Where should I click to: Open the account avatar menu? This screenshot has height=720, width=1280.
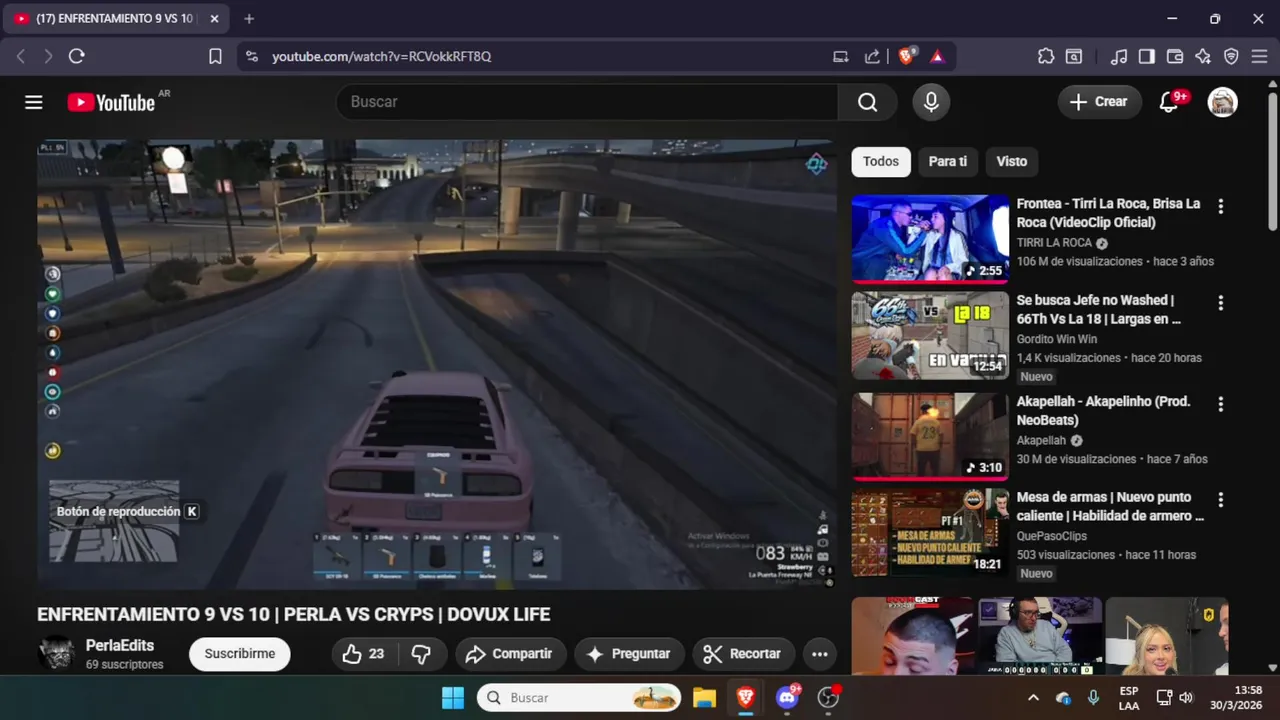[x=1222, y=102]
